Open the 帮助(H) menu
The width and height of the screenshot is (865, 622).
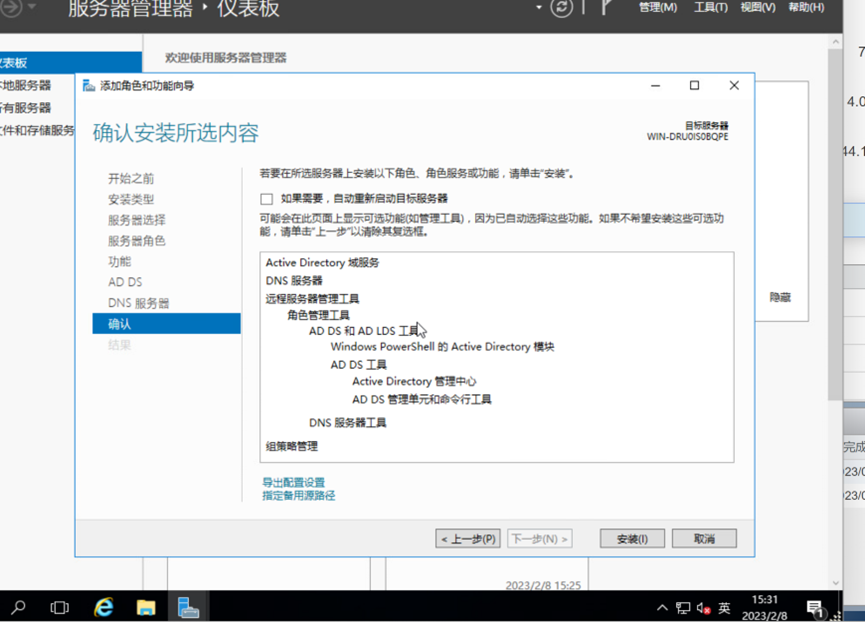tap(807, 7)
